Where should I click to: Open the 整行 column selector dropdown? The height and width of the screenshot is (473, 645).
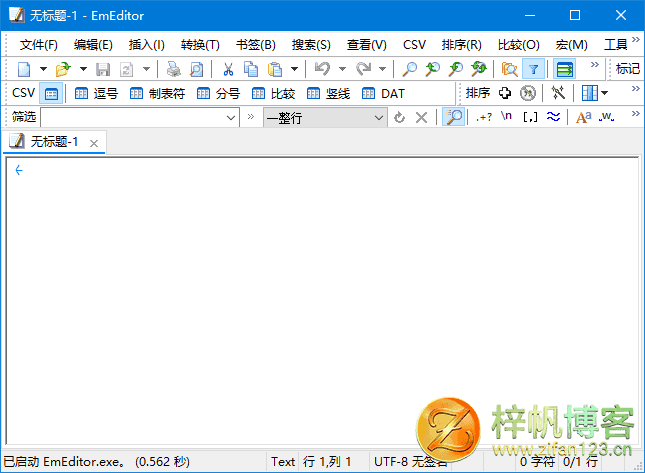click(x=325, y=118)
